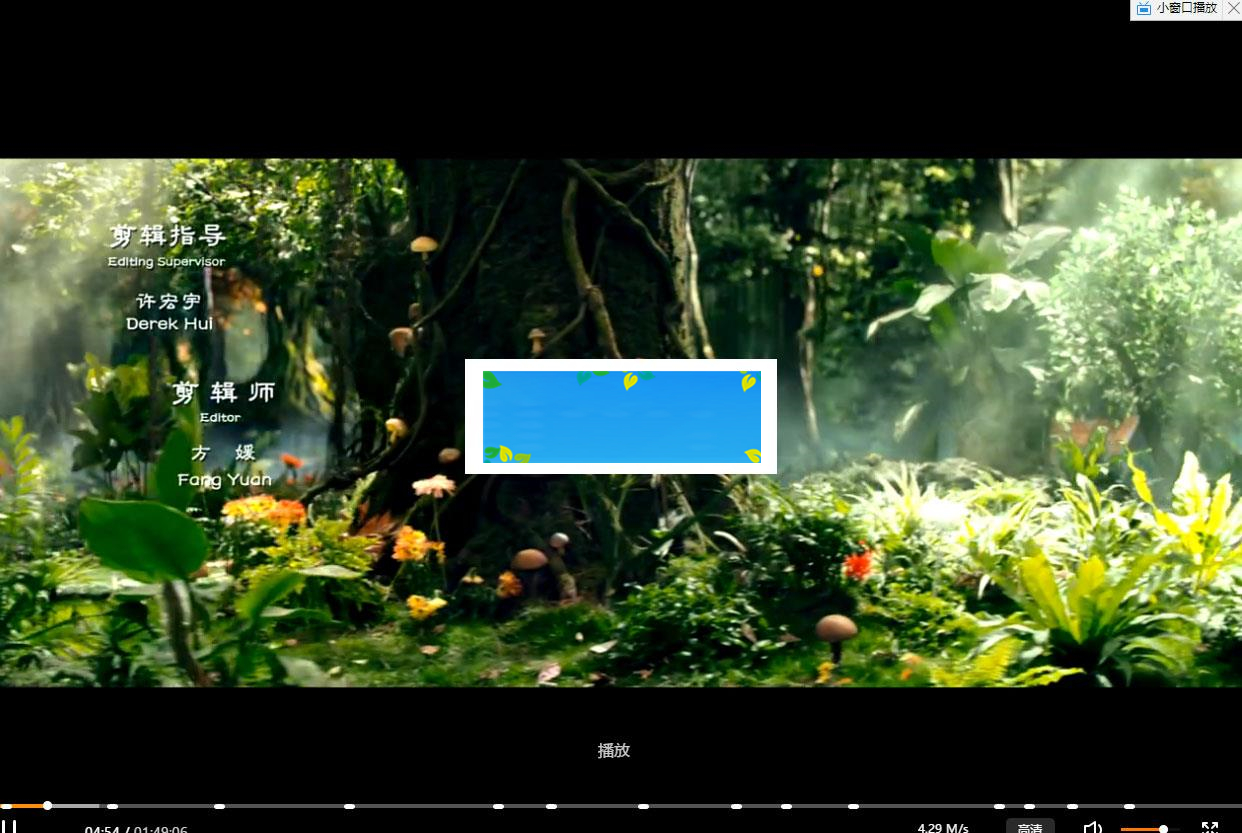Click the 04:54 elapsed time display
The width and height of the screenshot is (1242, 833).
point(102,829)
